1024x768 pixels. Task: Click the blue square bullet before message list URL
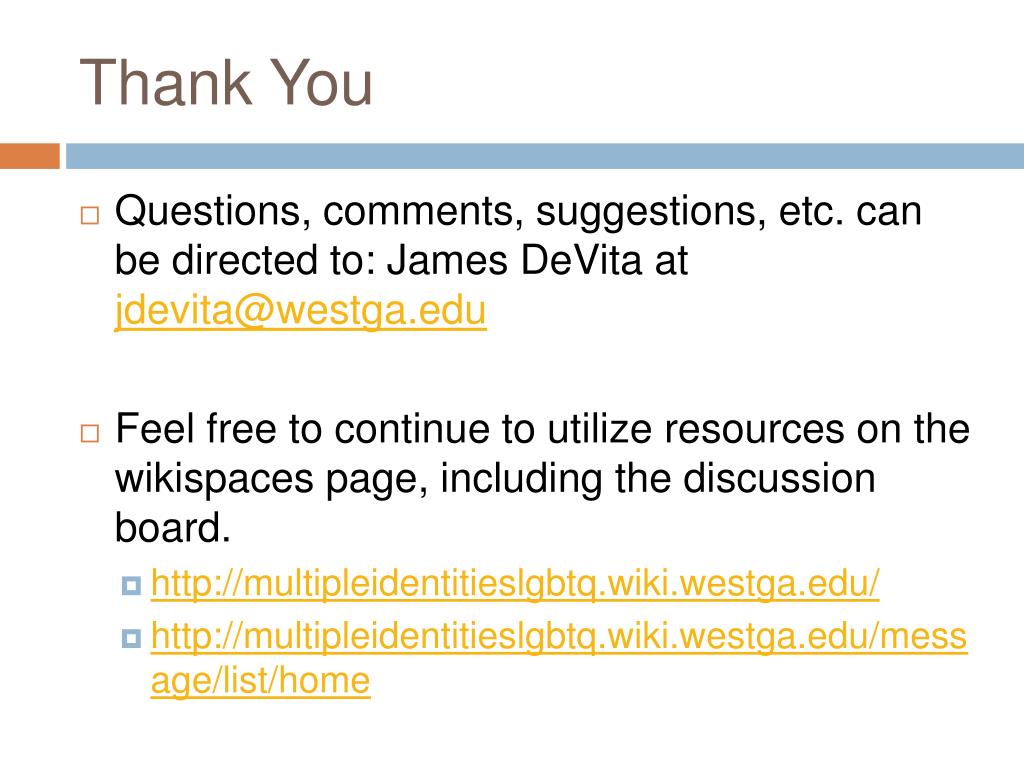tap(131, 639)
